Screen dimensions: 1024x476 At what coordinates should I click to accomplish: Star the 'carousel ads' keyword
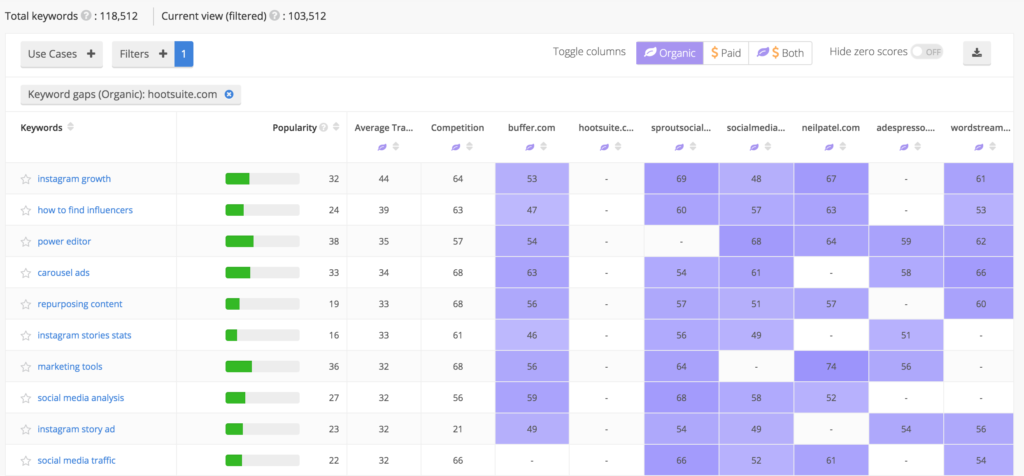pos(25,273)
